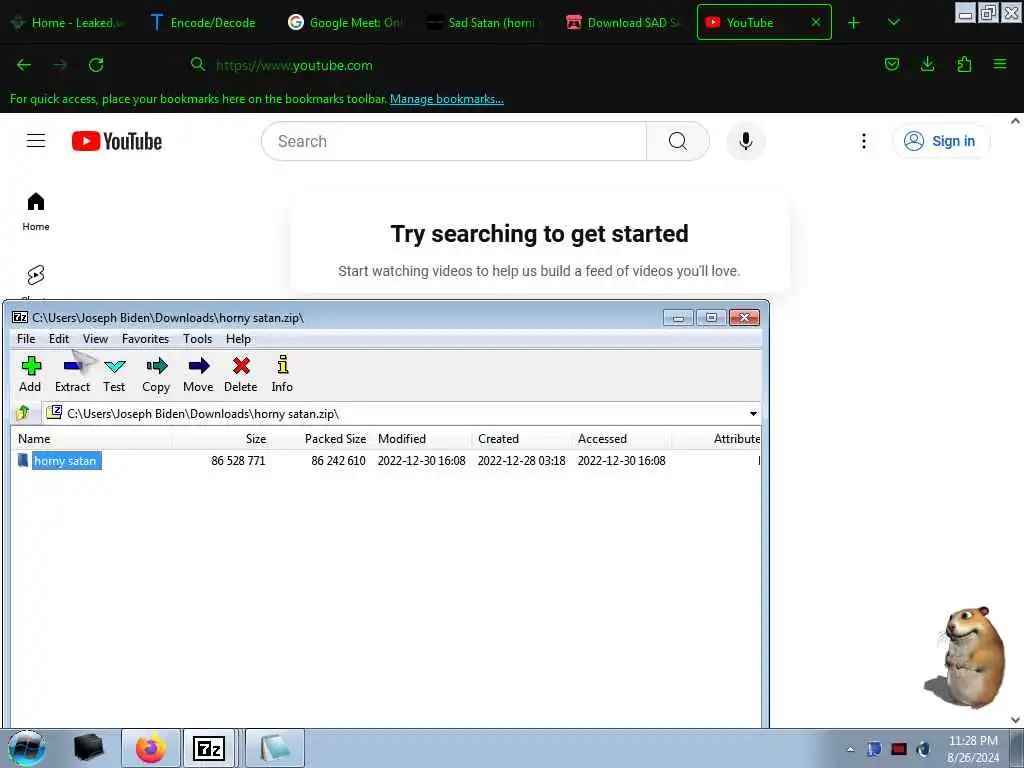Click the Add button in 7-Zip toolbar
This screenshot has width=1024, height=768.
[x=30, y=375]
